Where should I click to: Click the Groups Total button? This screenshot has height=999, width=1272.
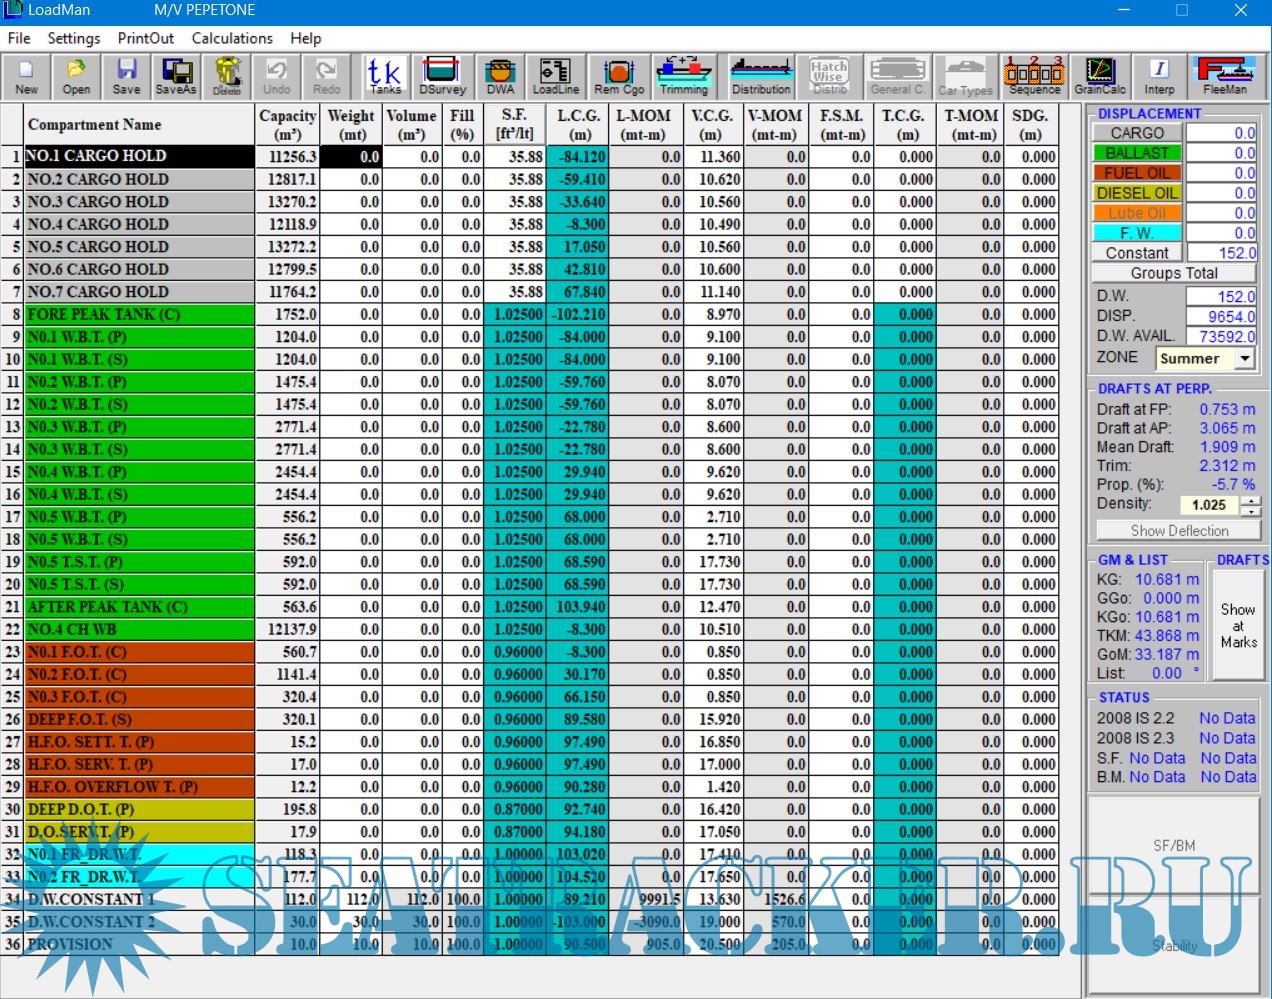coord(1174,273)
